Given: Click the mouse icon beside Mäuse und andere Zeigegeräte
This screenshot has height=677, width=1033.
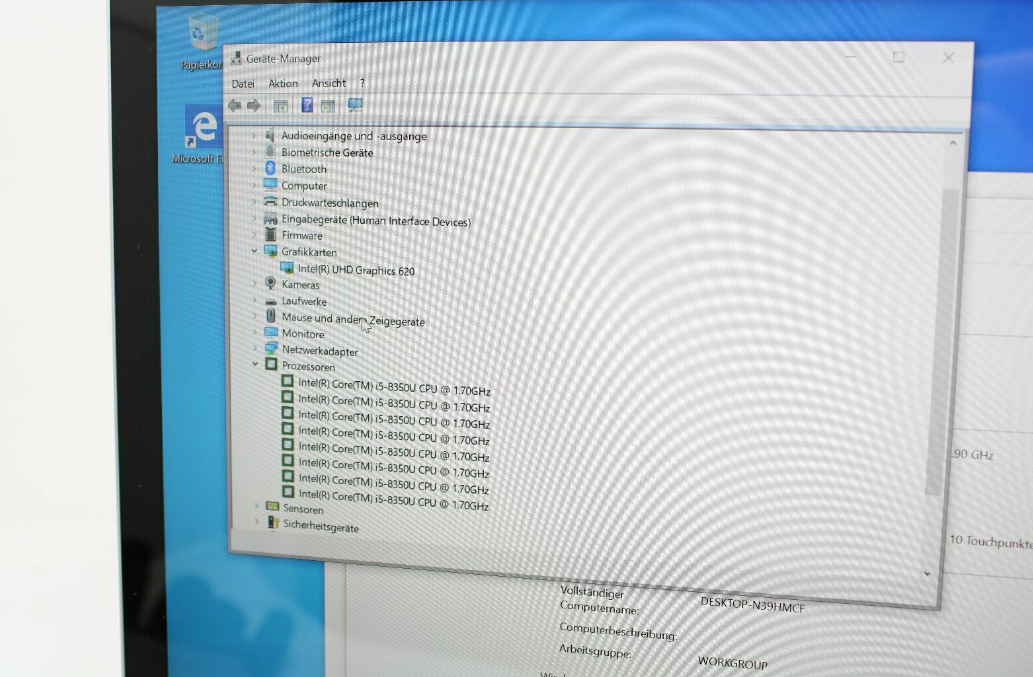Looking at the screenshot, I should click(x=271, y=316).
